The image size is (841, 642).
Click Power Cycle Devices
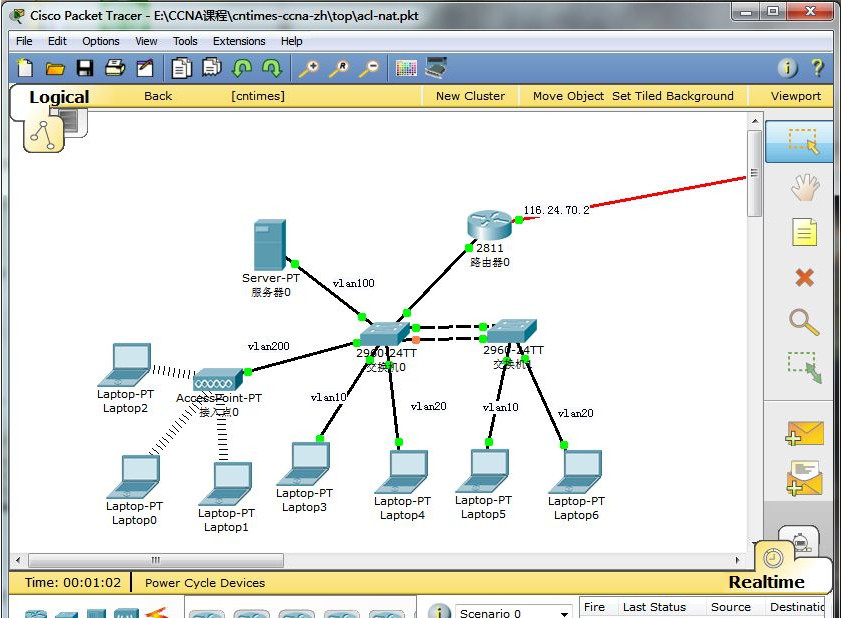point(205,583)
